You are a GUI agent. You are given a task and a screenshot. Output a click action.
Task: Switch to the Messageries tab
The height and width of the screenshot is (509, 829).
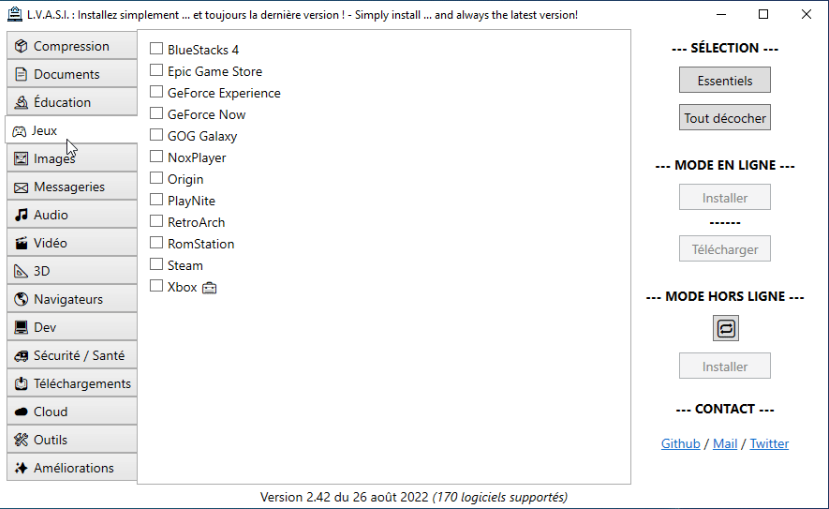(x=72, y=187)
